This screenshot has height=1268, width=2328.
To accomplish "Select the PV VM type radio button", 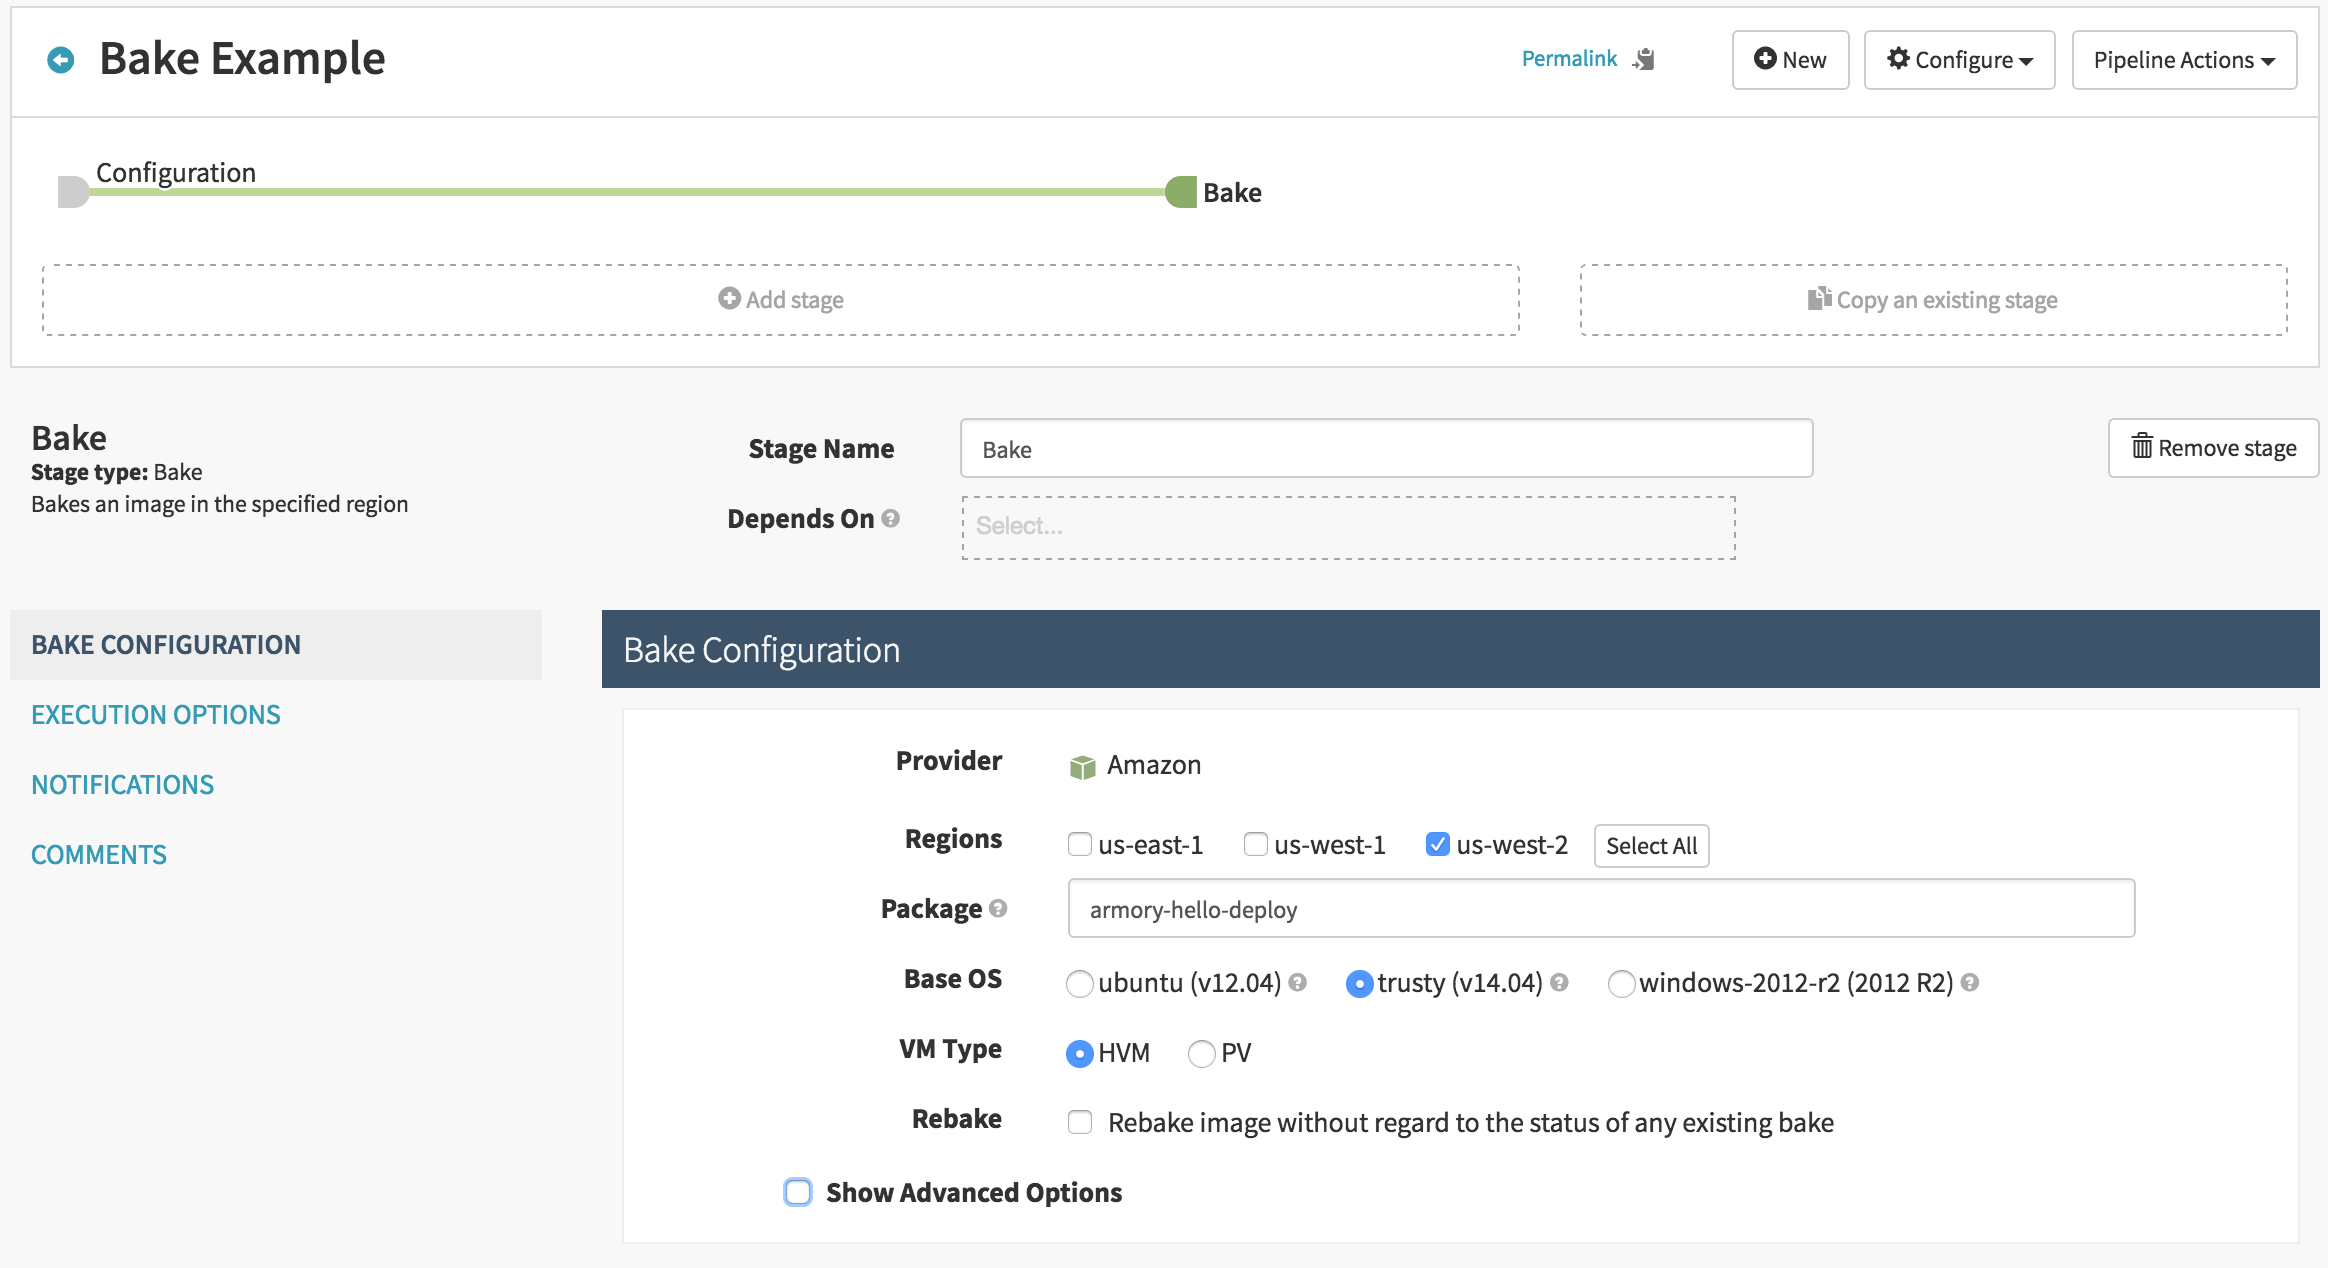I will click(1201, 1053).
